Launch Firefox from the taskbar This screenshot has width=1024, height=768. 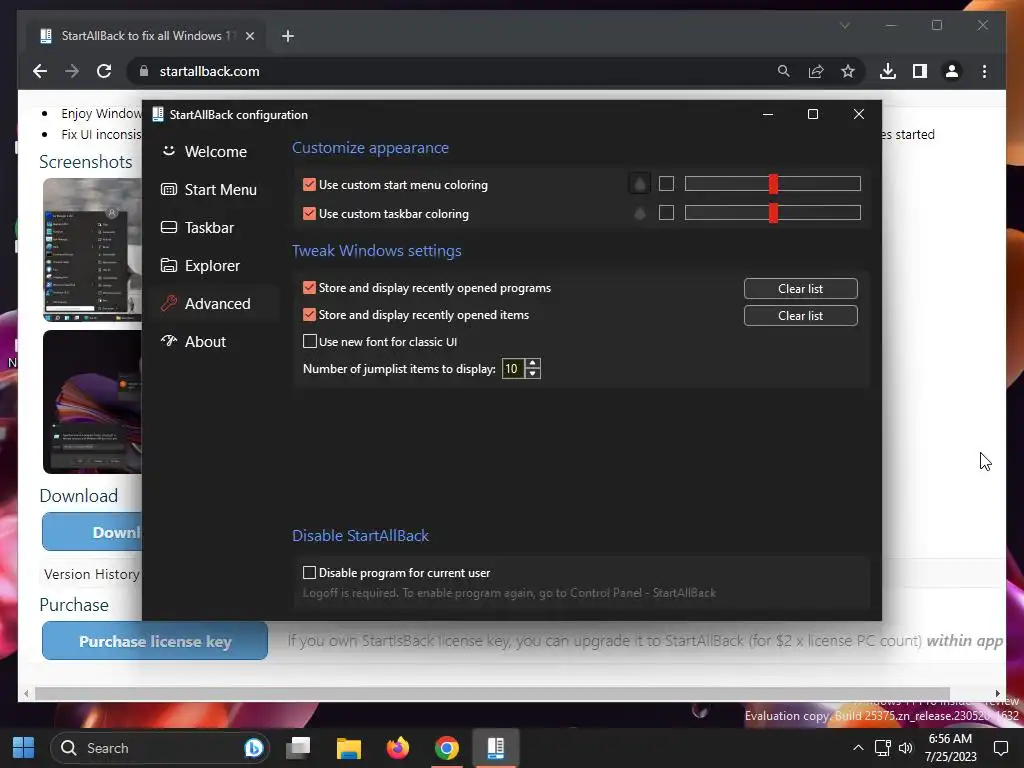[x=398, y=748]
